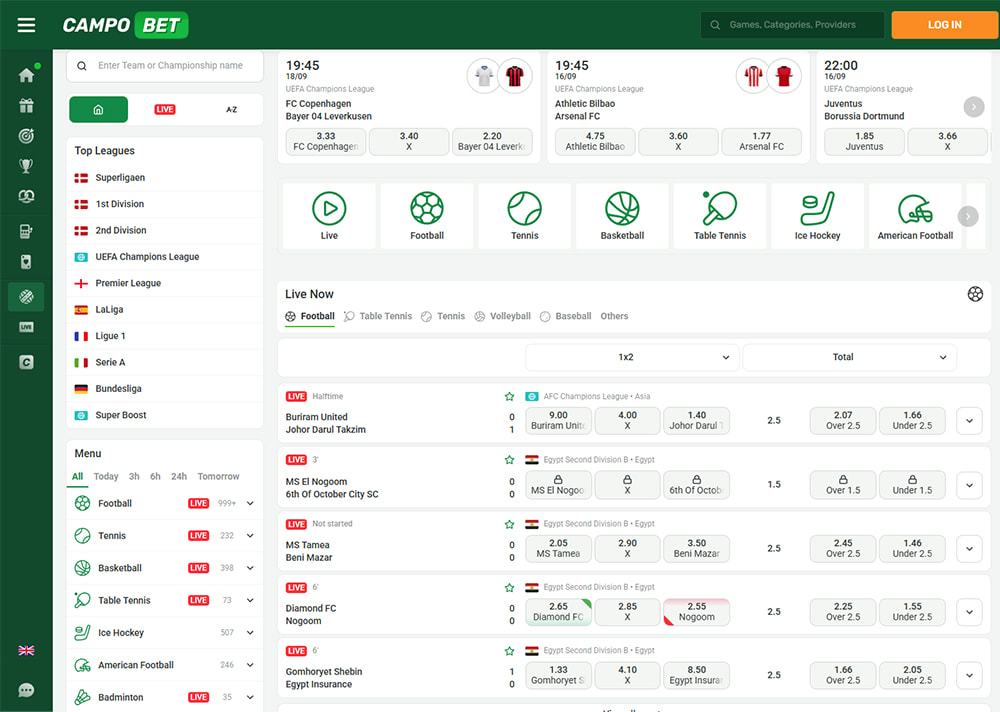
Task: Expand the Football menu item chevron
Action: (250, 504)
